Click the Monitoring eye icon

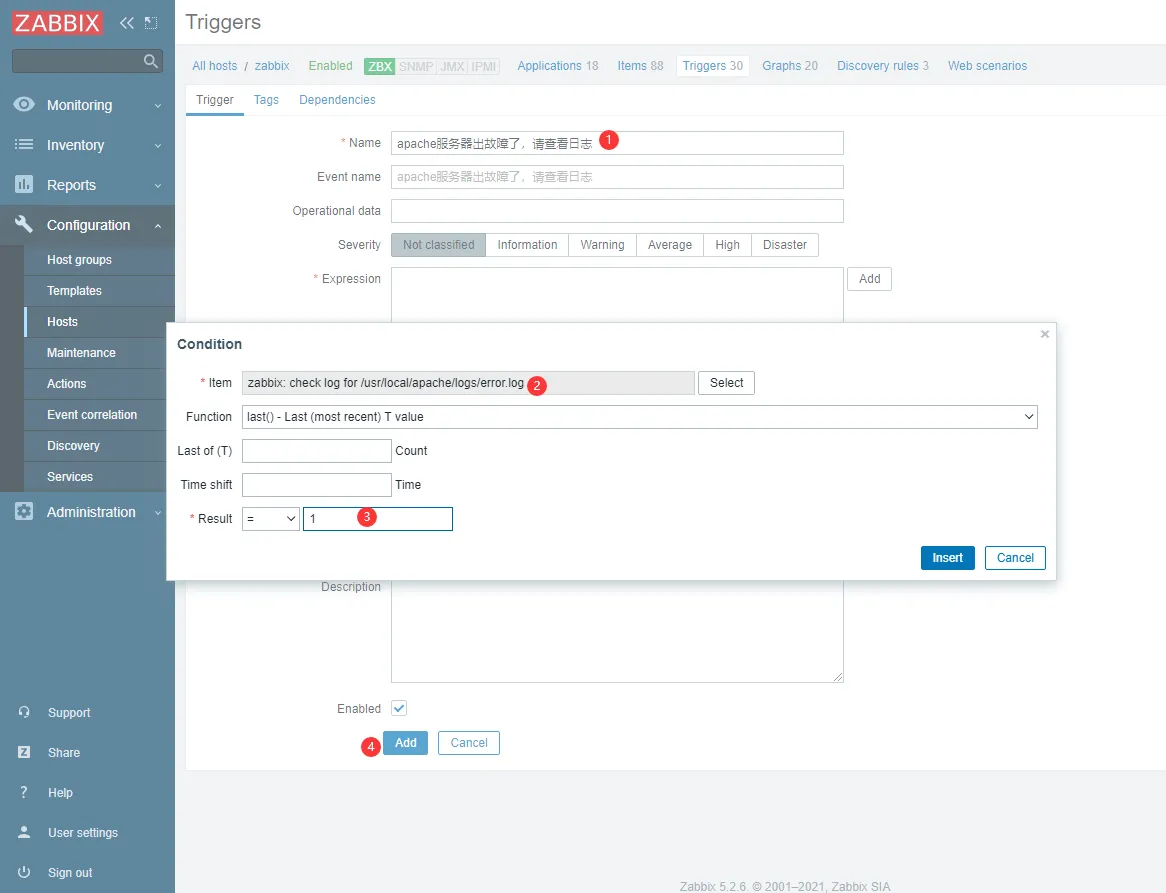(24, 104)
